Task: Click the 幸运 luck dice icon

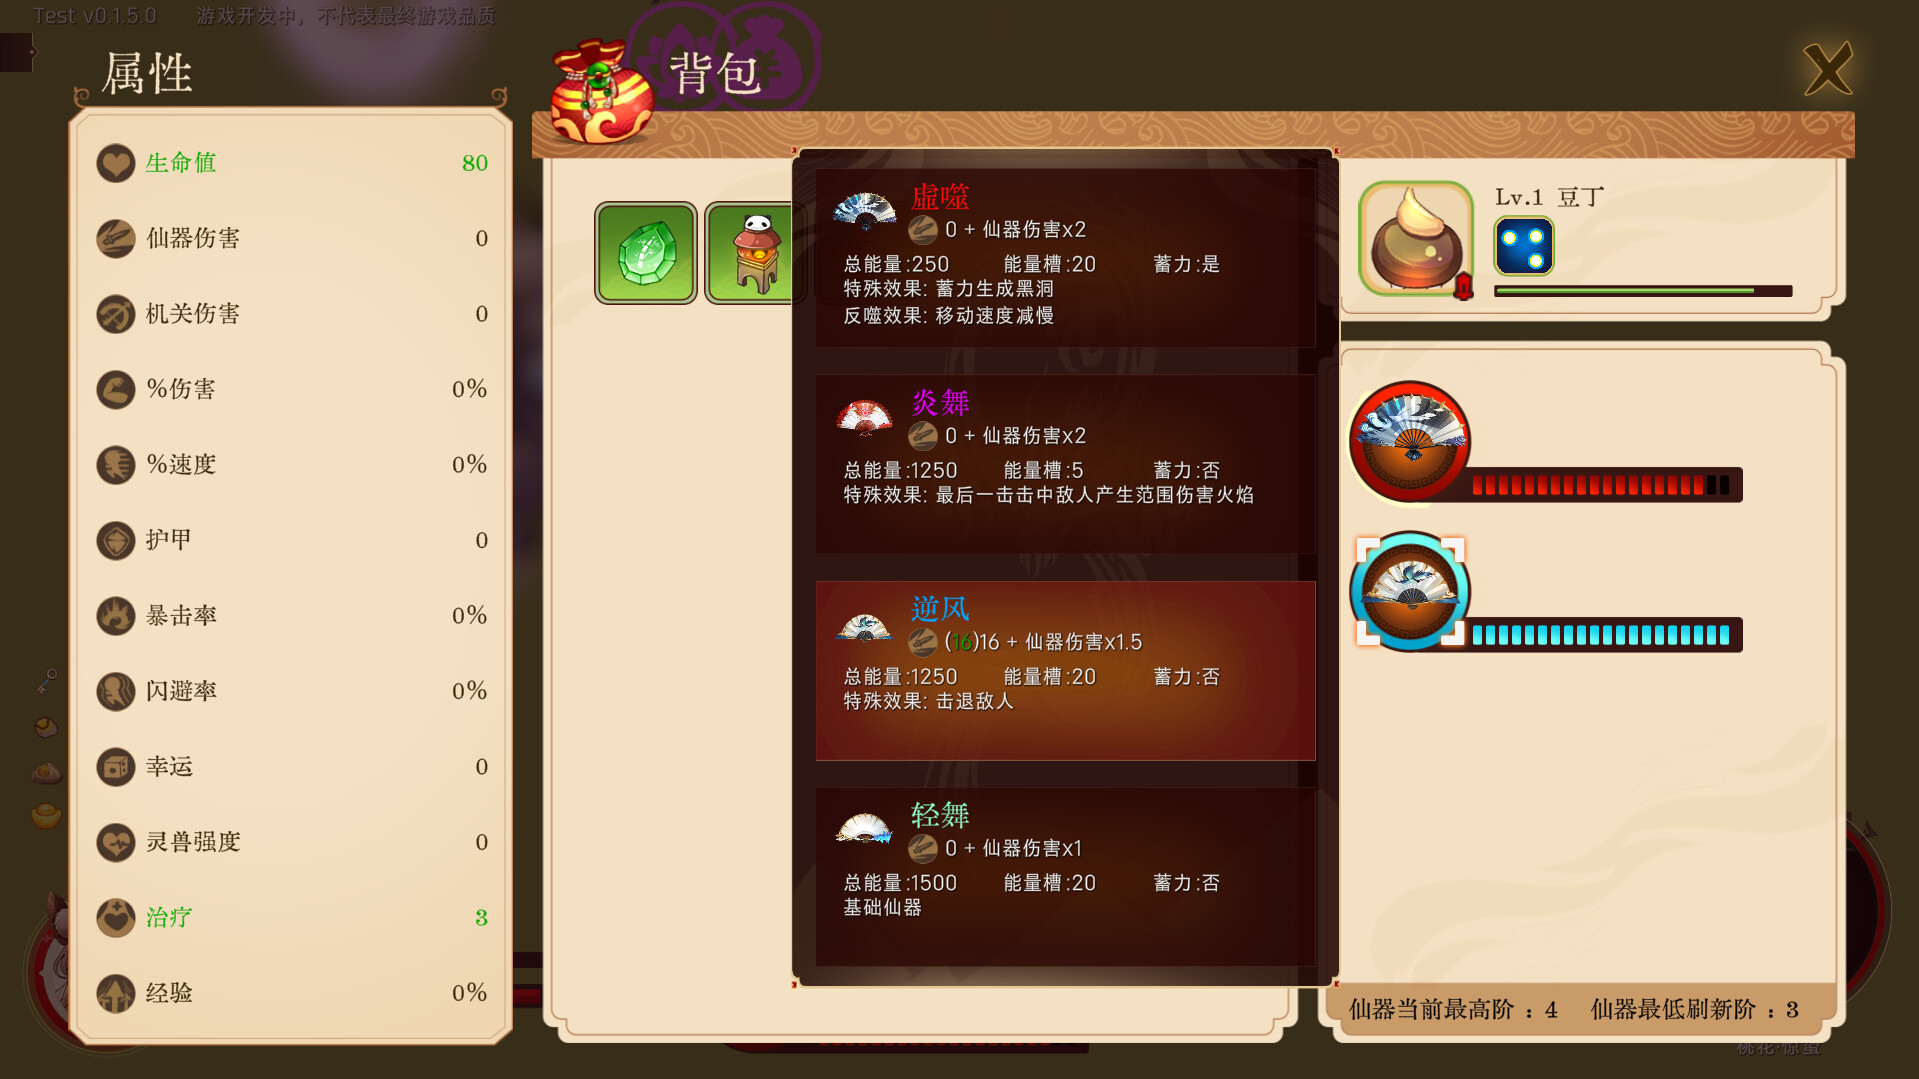Action: click(116, 767)
